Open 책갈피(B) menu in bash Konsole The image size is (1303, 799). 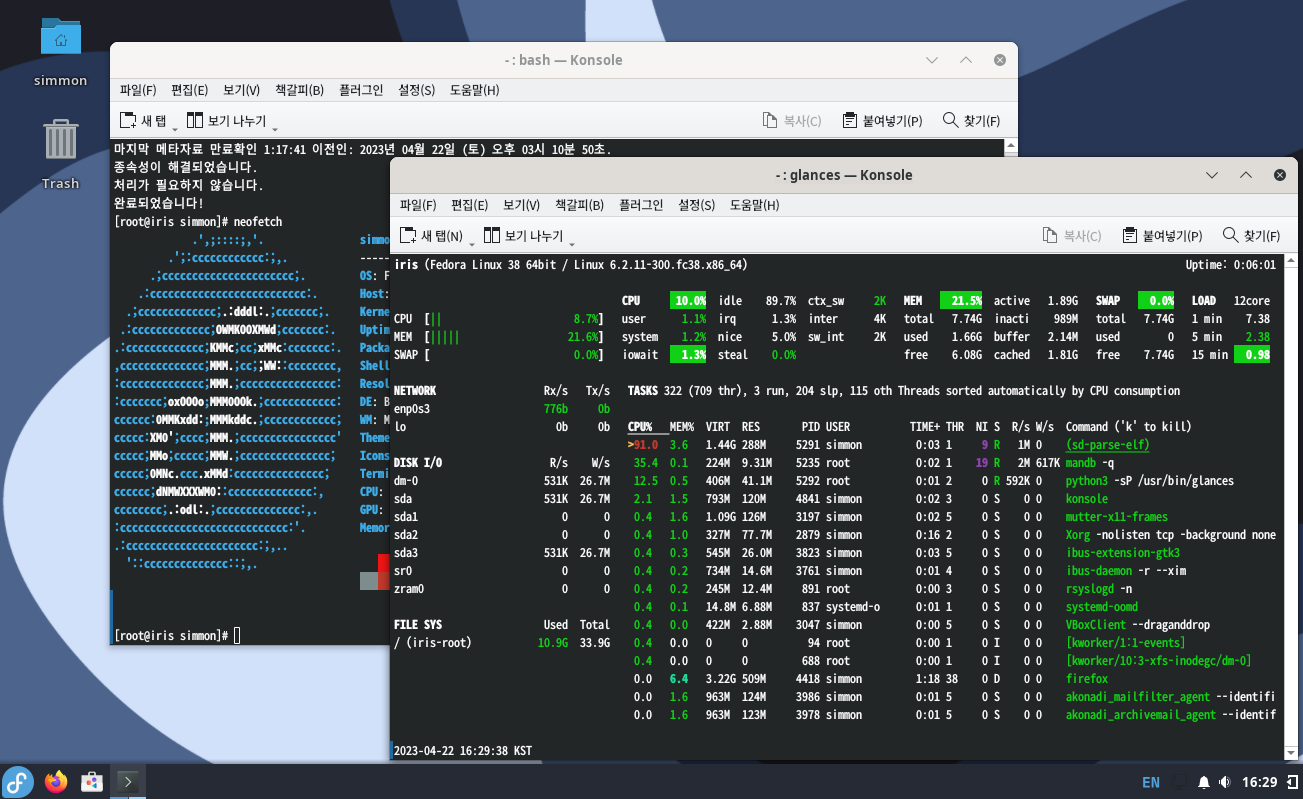[299, 90]
